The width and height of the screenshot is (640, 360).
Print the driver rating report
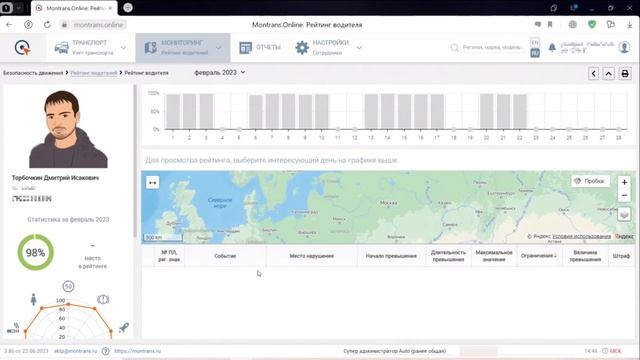(625, 73)
